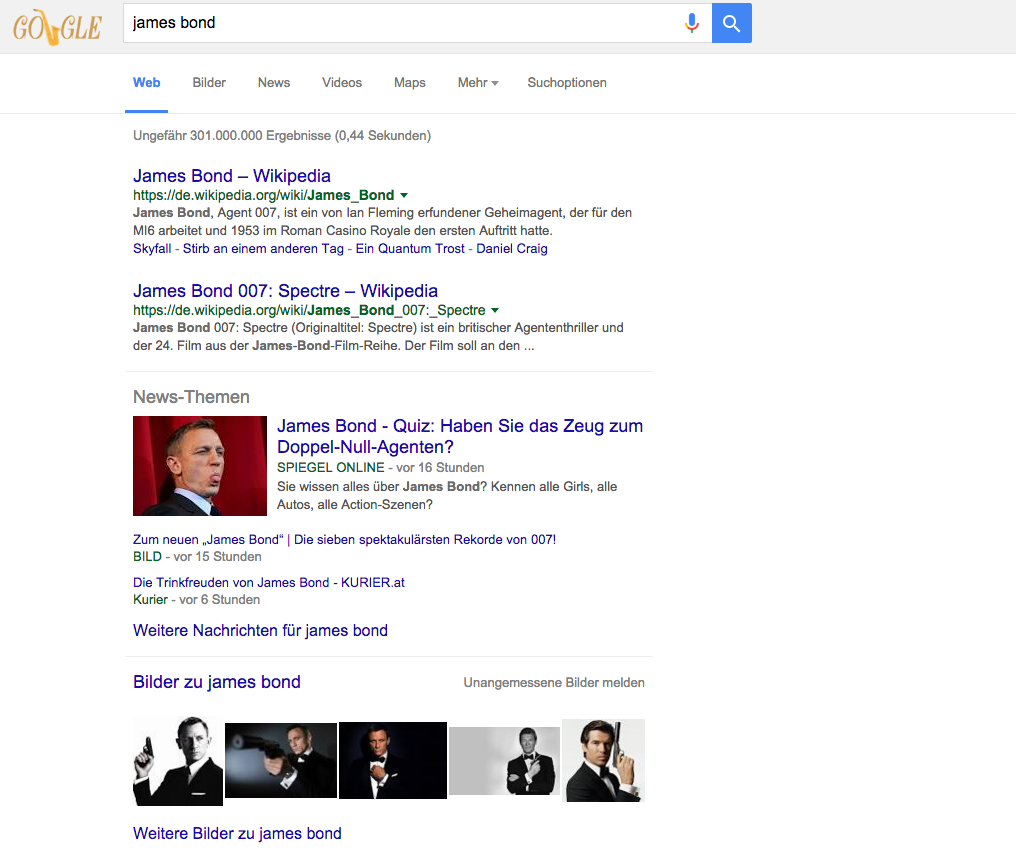The height and width of the screenshot is (858, 1016).
Task: Open the Ein Quantum Trost sitelink
Action: 410,249
